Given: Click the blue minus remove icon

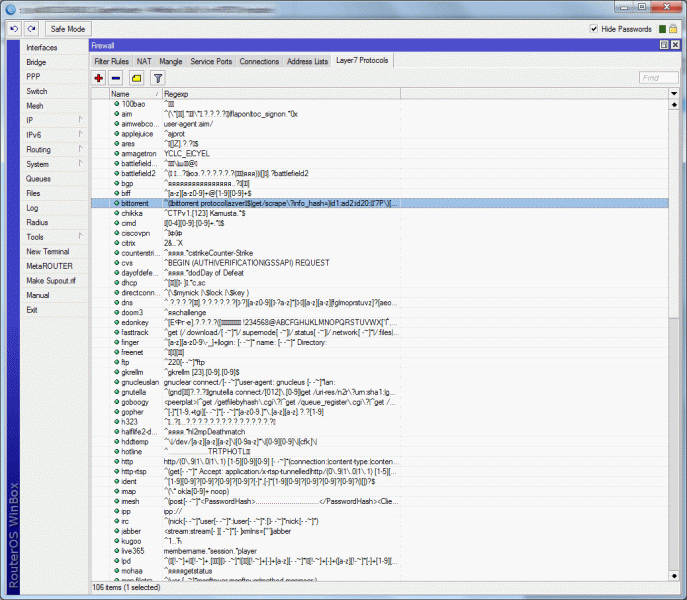Looking at the screenshot, I should 116,78.
